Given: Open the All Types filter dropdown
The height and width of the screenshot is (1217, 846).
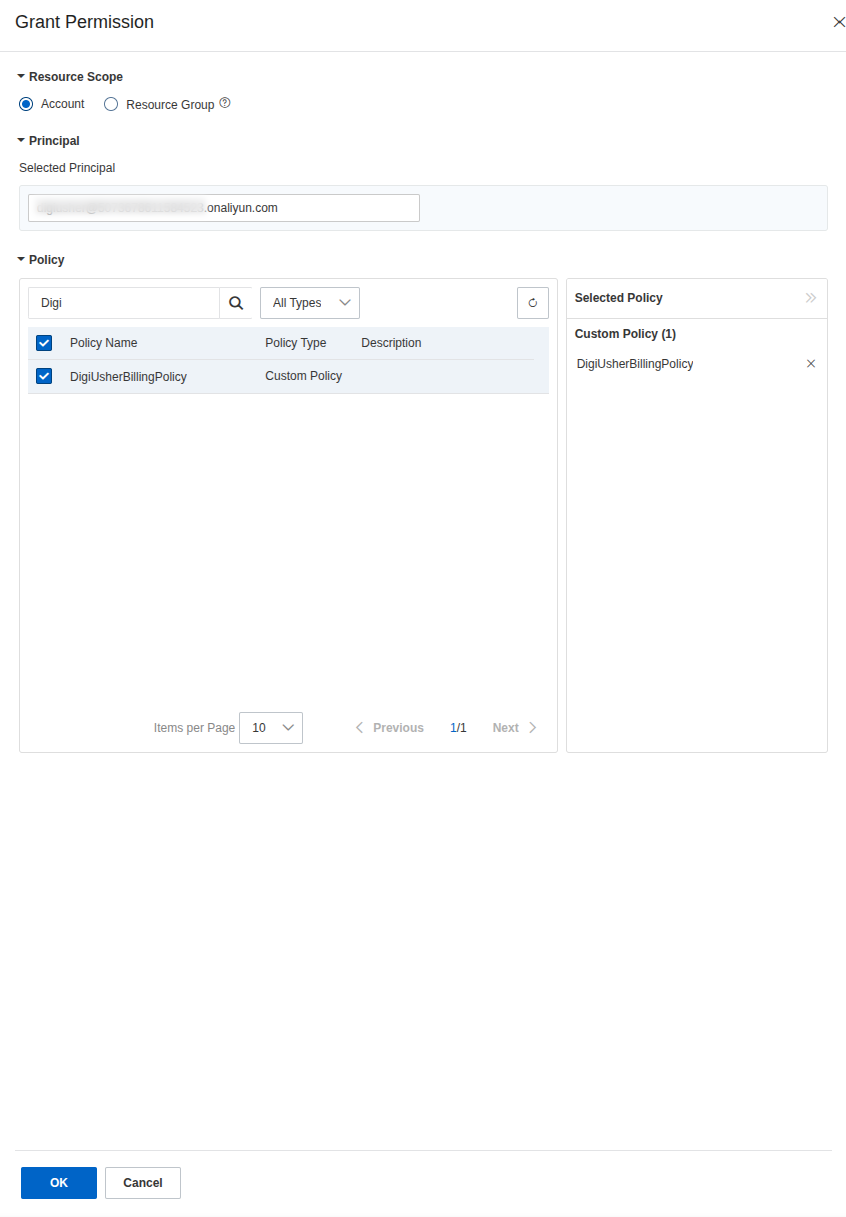Looking at the screenshot, I should click(x=310, y=303).
